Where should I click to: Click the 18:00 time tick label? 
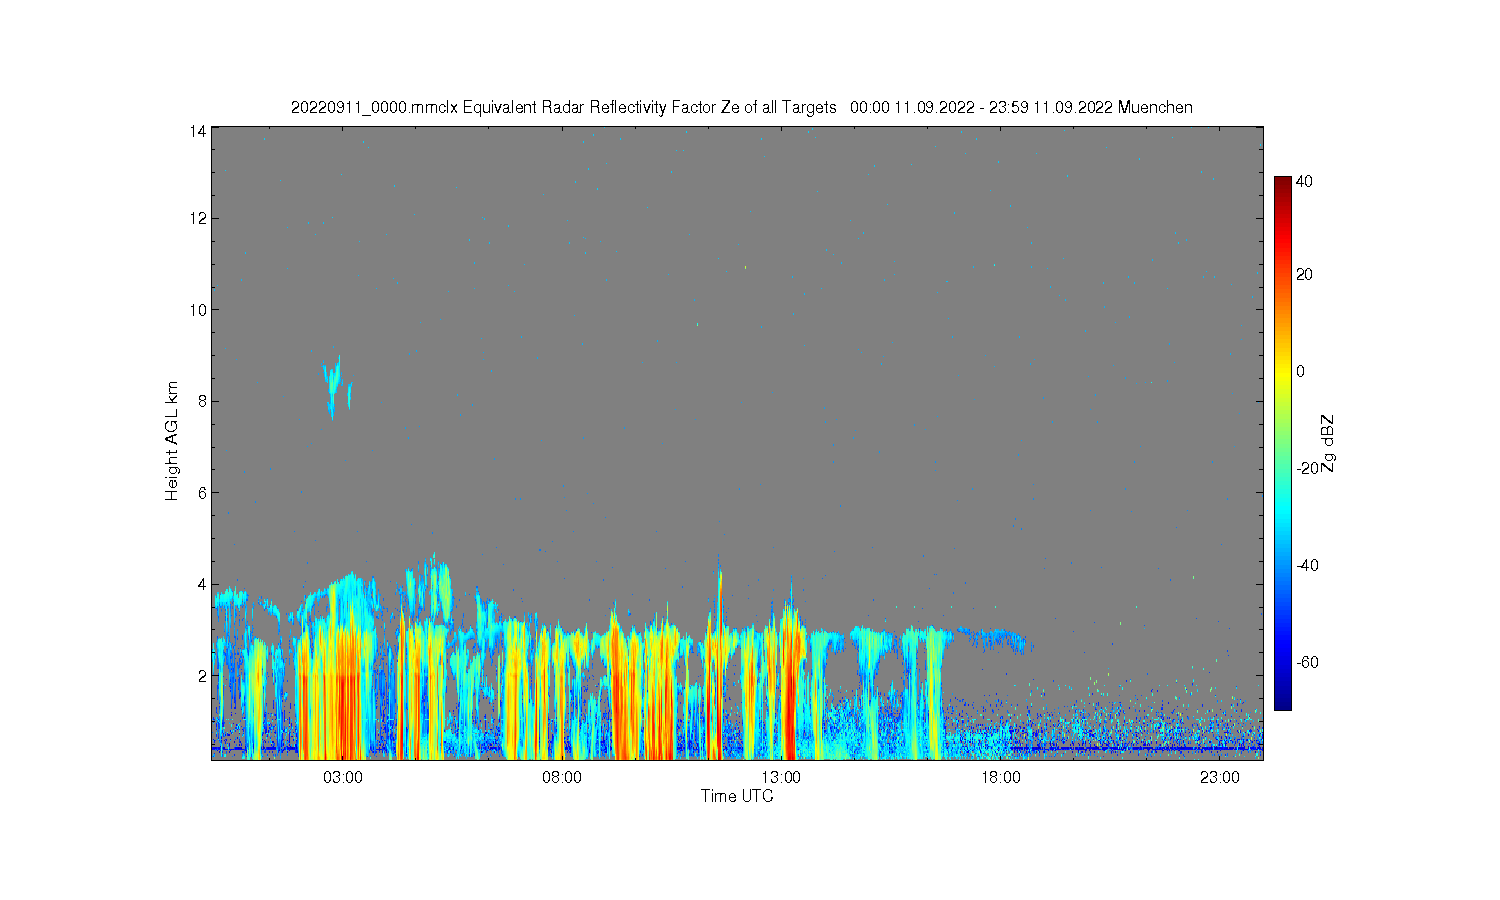[1000, 777]
